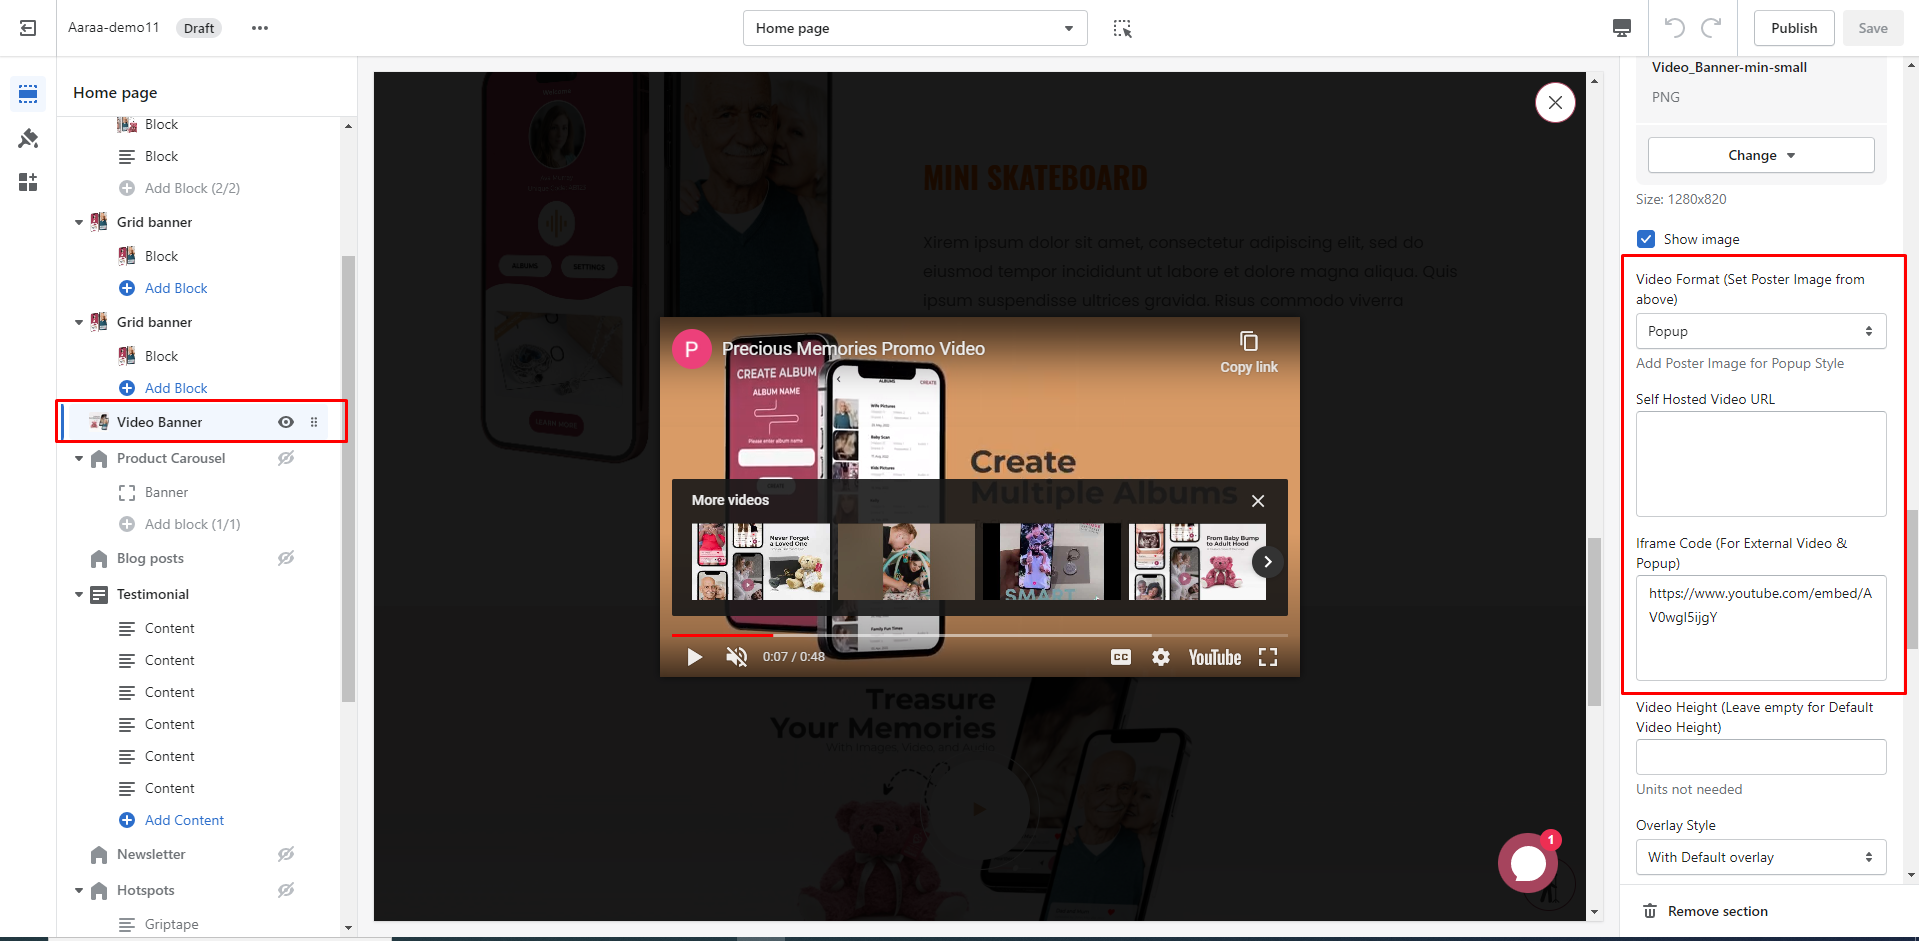The width and height of the screenshot is (1919, 941).
Task: Click the preview pane vertical scrollbar
Action: [1594, 620]
